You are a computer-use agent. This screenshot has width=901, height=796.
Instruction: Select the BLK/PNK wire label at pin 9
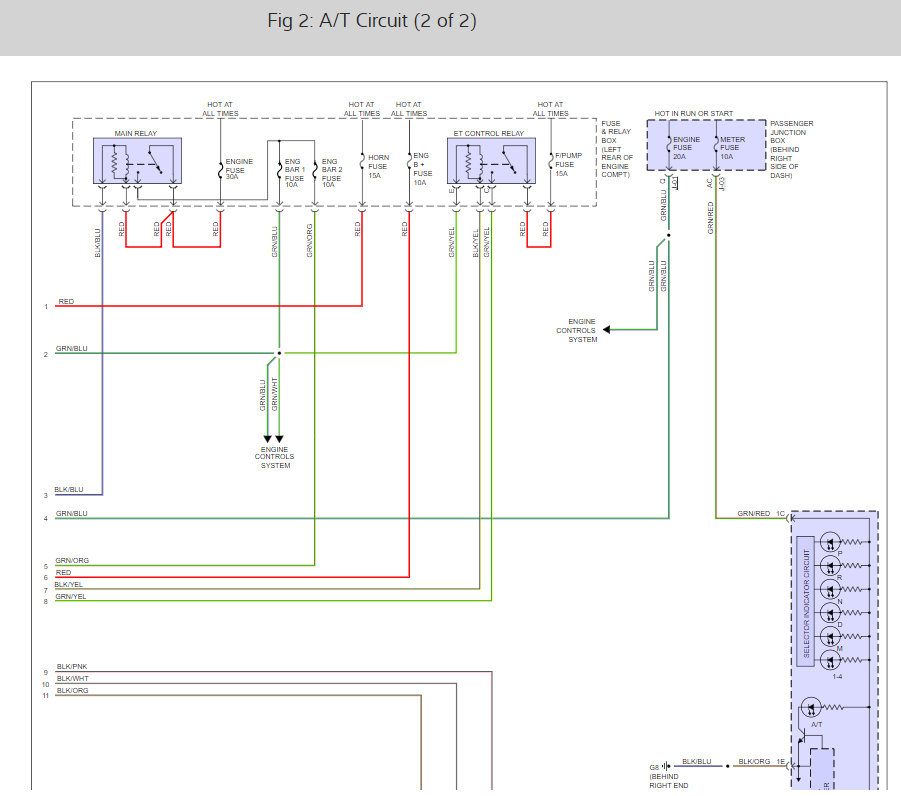coord(72,667)
